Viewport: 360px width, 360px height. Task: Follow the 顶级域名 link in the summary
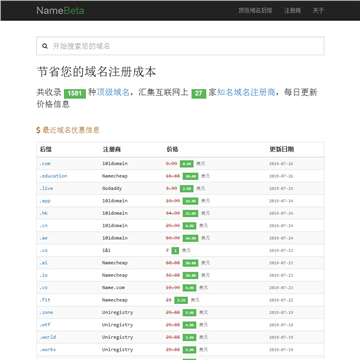113,92
